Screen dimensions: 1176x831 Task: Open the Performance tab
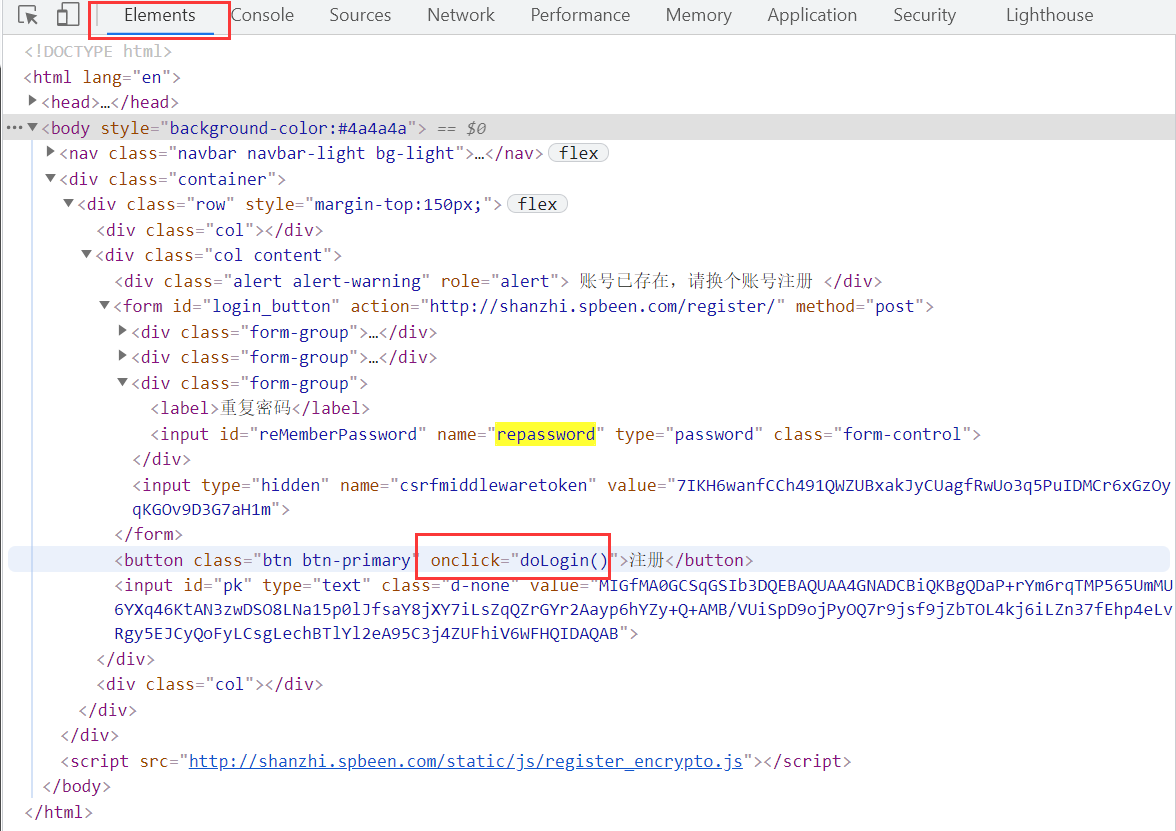(x=580, y=15)
